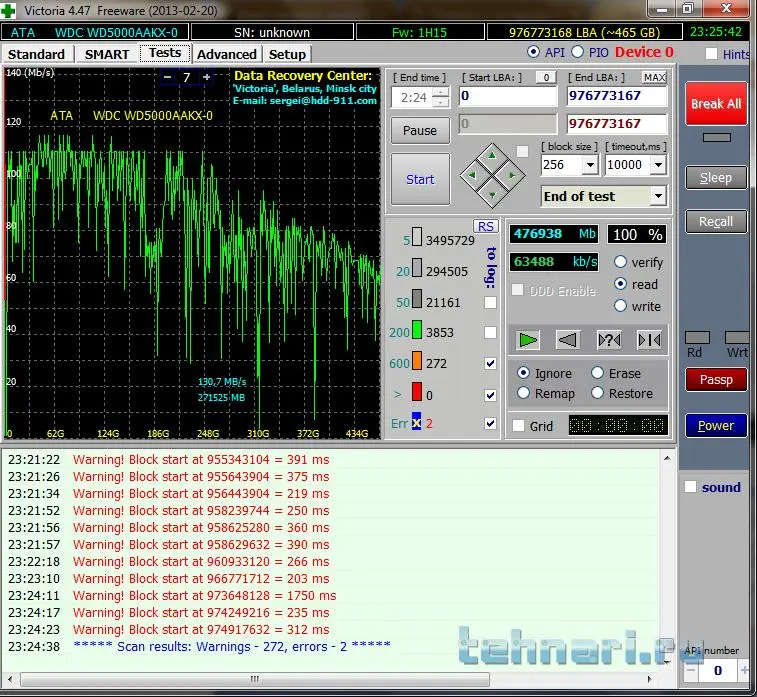Select the butterfly scan mode icon
Image resolution: width=757 pixels, height=697 pixels.
tap(649, 340)
